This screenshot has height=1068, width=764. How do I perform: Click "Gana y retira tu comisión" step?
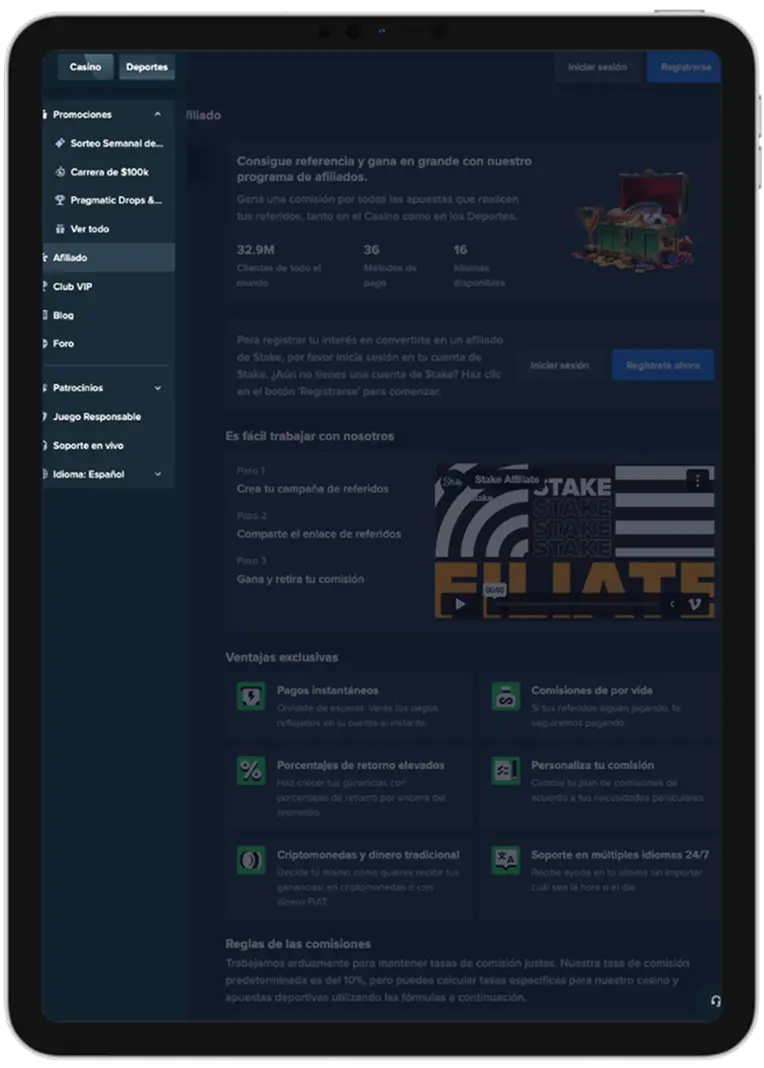click(300, 578)
